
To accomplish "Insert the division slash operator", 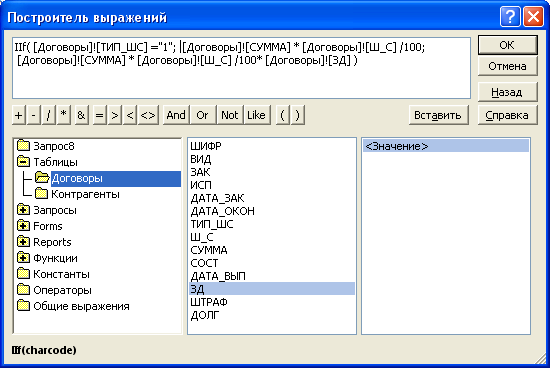I will pos(49,115).
